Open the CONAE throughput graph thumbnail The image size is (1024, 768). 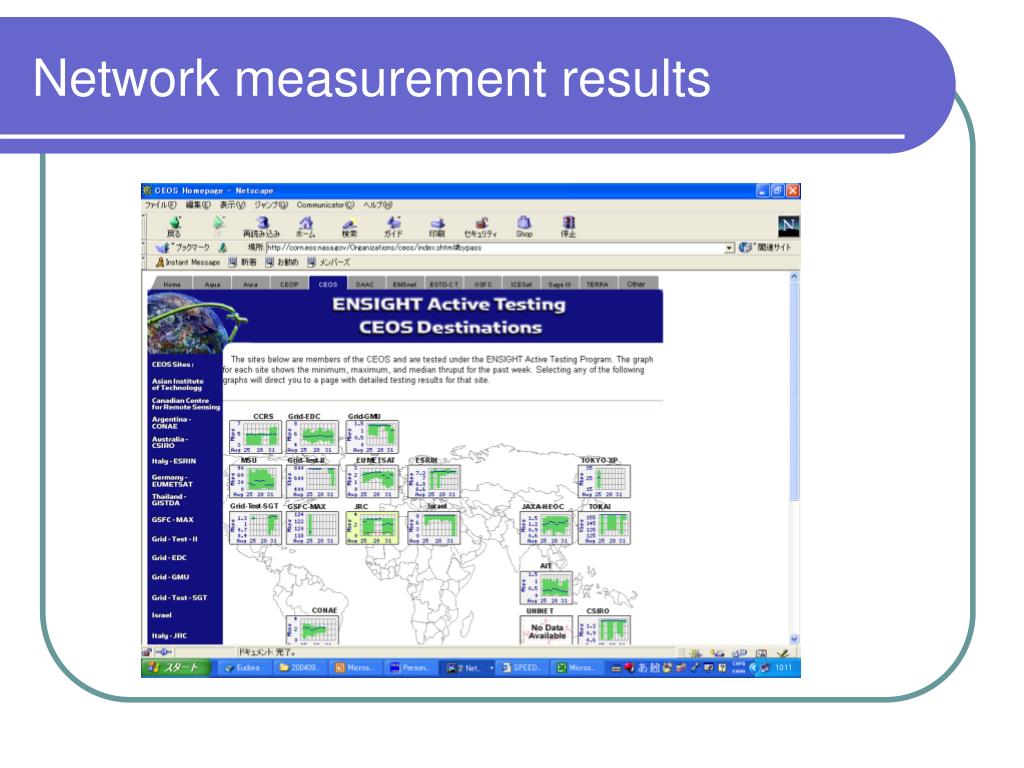(312, 630)
